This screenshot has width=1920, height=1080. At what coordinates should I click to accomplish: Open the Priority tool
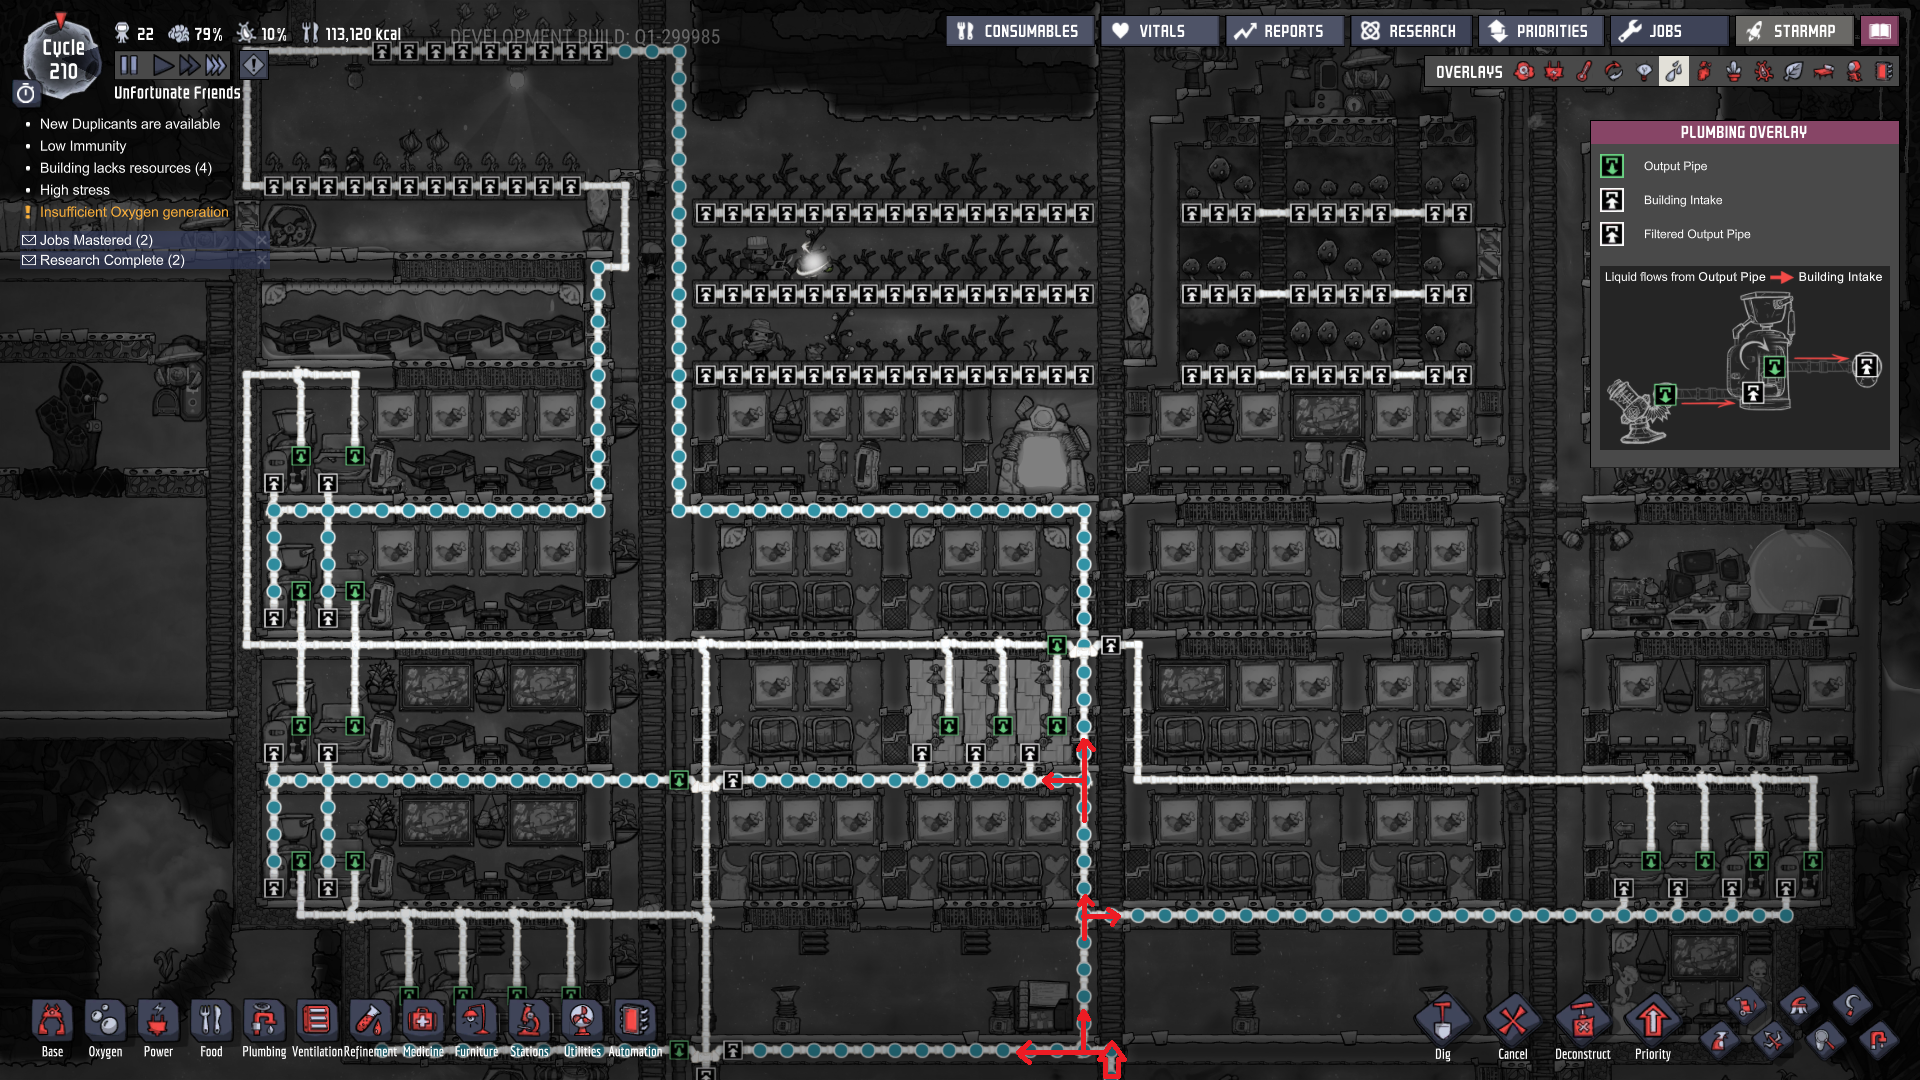point(1652,1022)
